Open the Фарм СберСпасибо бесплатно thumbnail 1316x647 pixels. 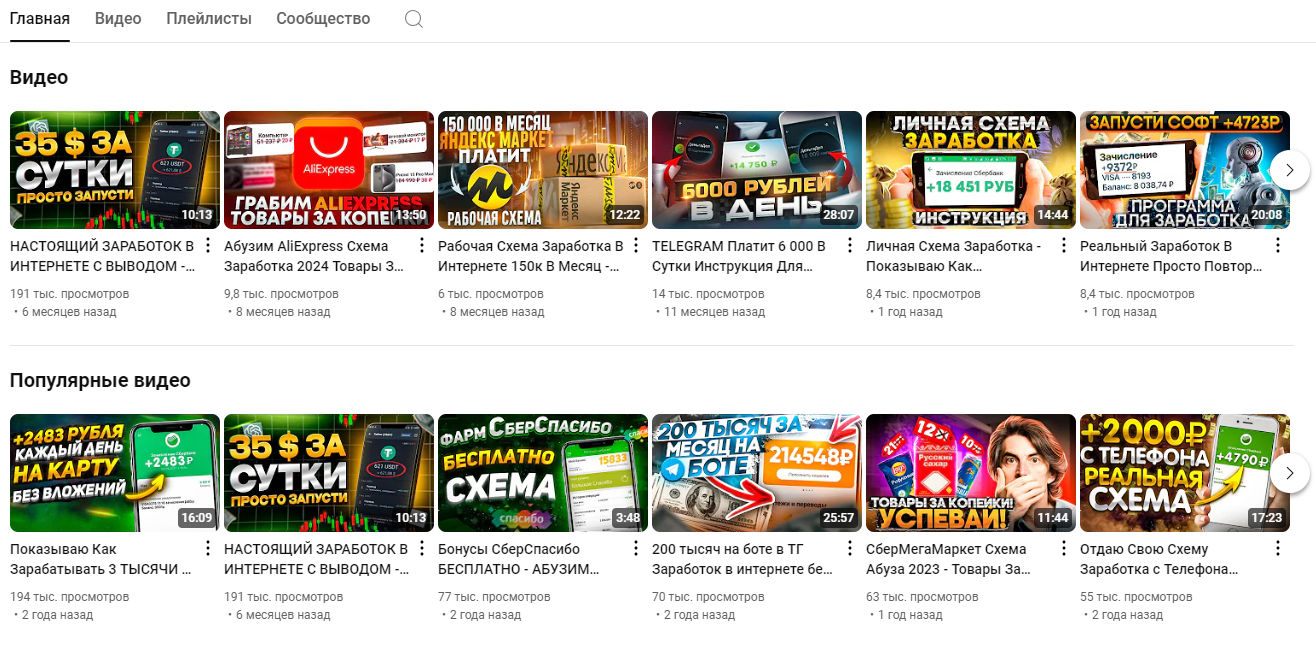point(543,473)
